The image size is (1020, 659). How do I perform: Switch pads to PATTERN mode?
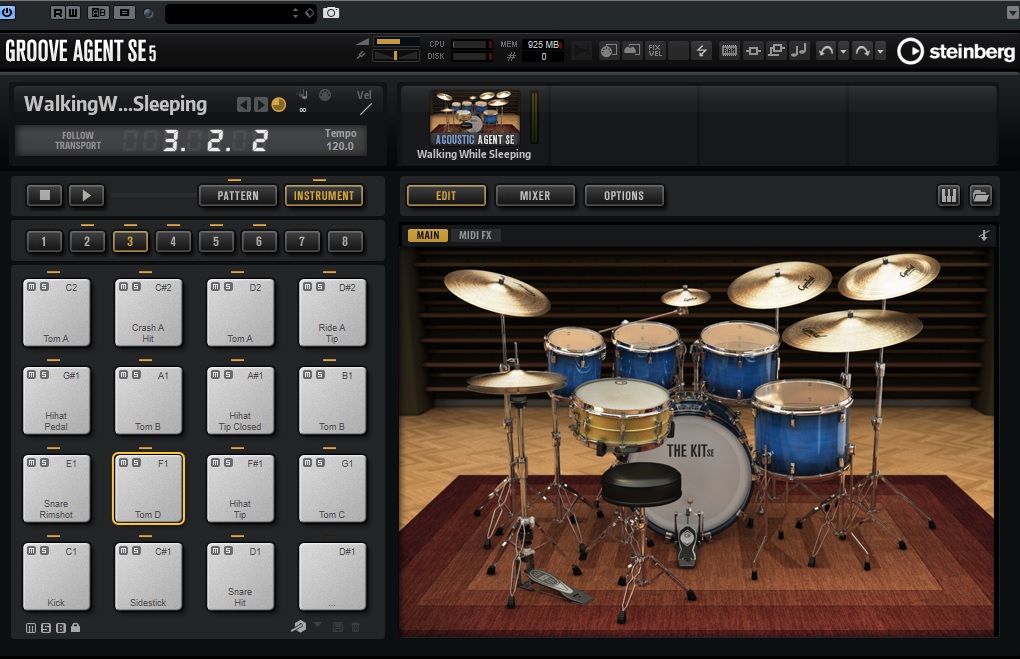click(238, 196)
